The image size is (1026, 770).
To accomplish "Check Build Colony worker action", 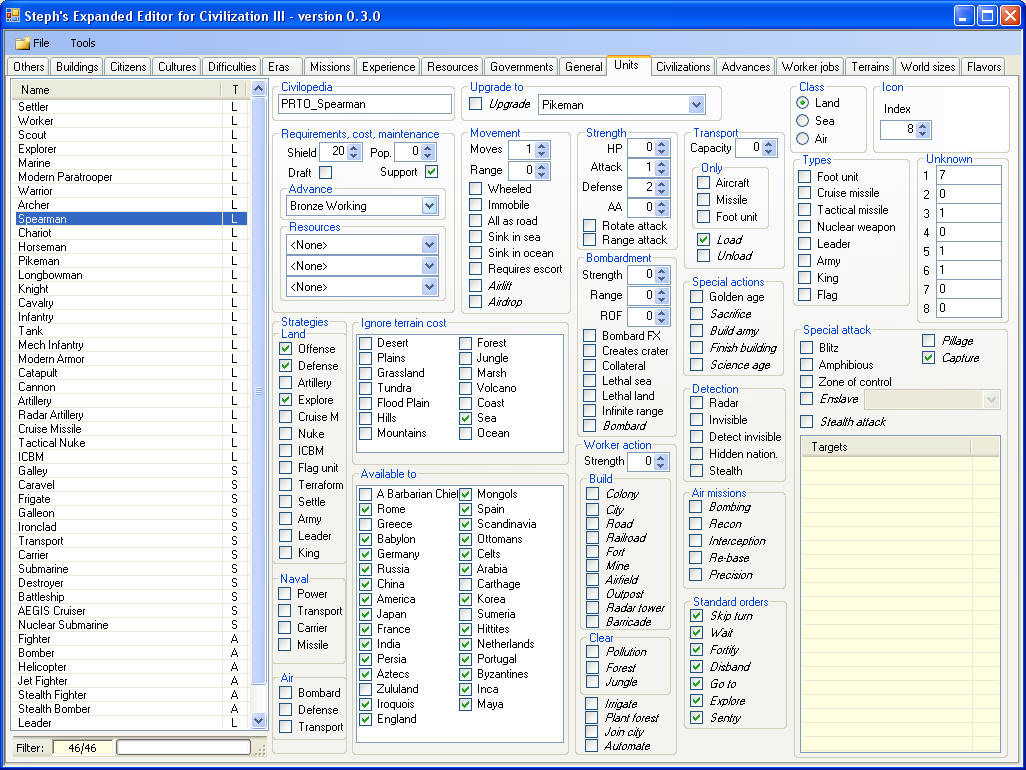I will pos(593,494).
